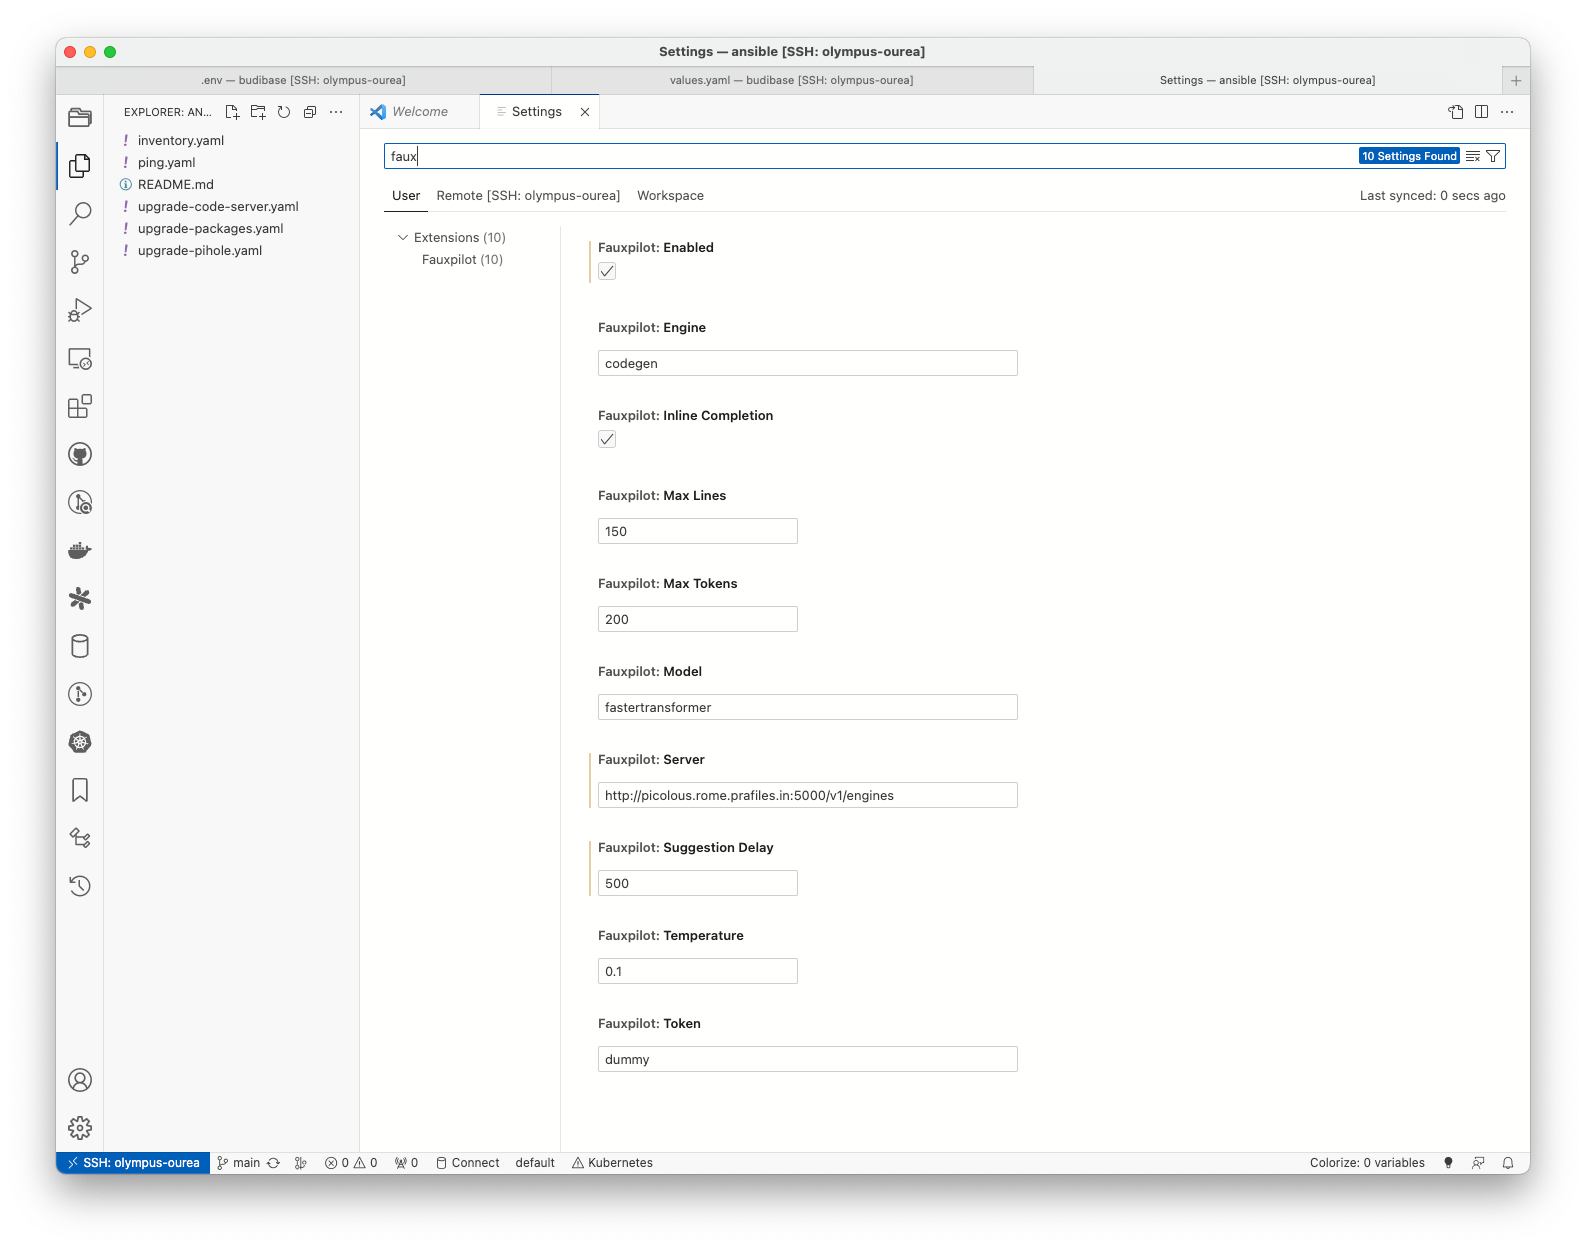Open the Welcome editor tab
Screen dimensions: 1586x1248
click(420, 112)
